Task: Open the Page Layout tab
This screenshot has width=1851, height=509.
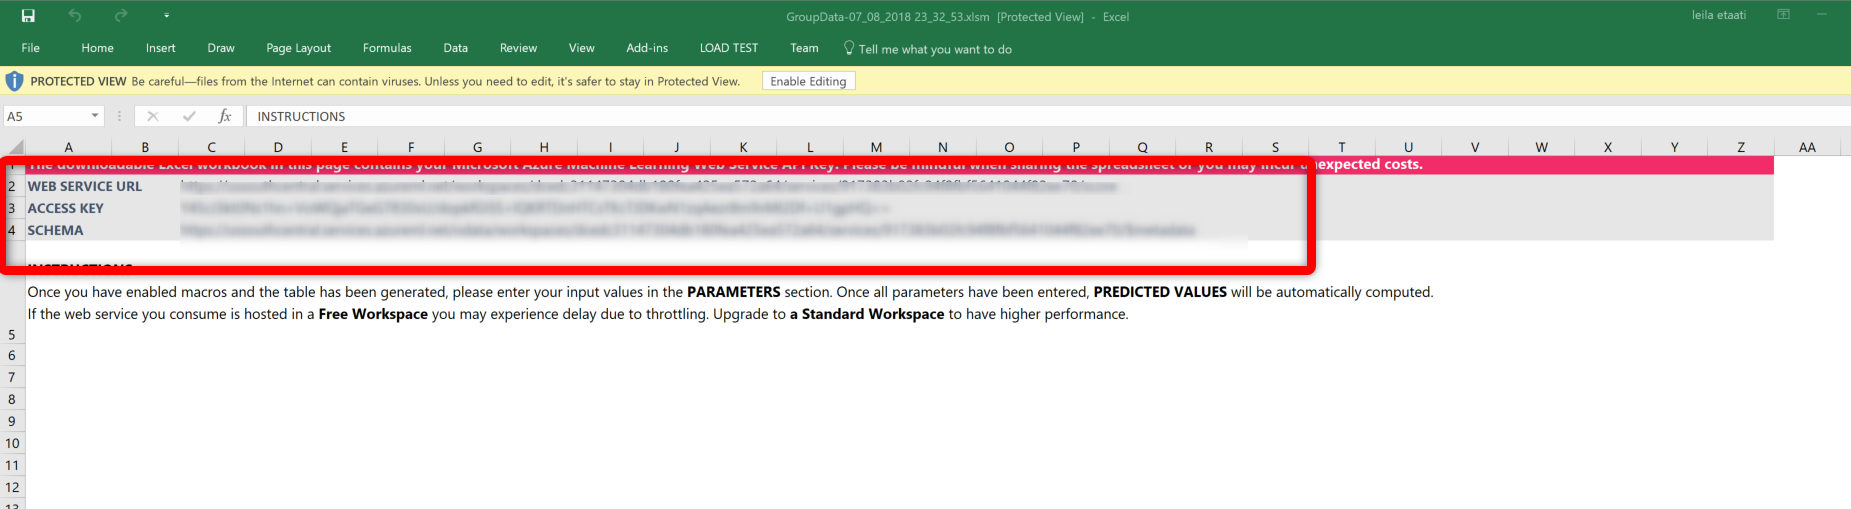Action: [298, 48]
